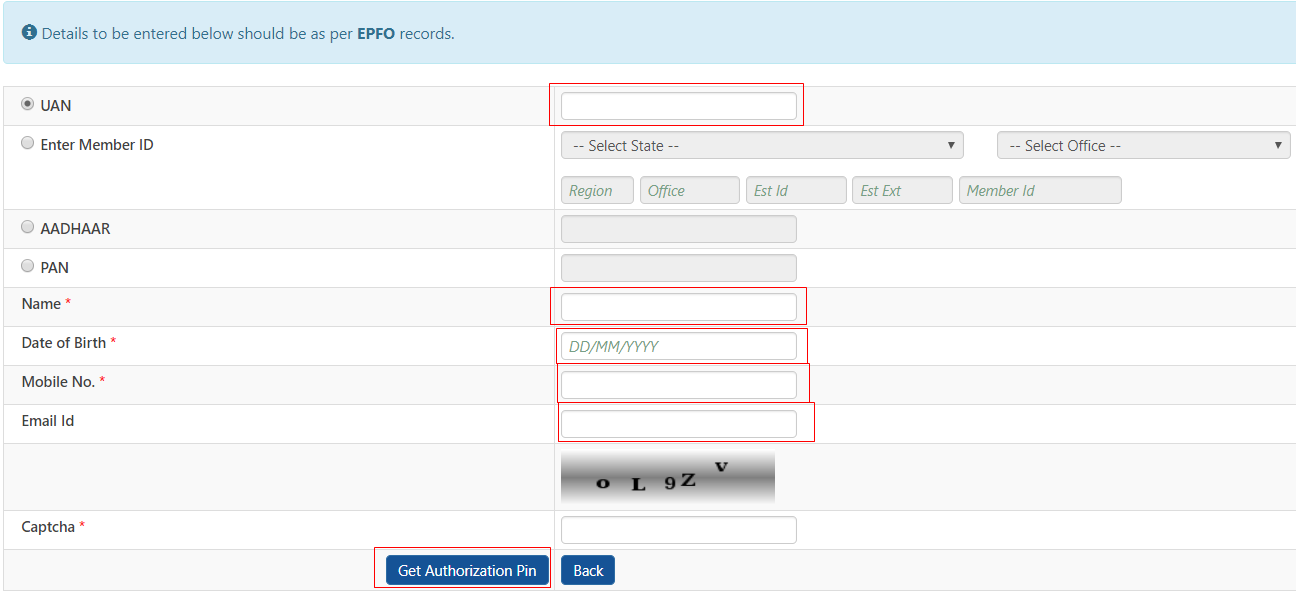
Task: Select the Enter Member ID radio button
Action: (x=28, y=142)
